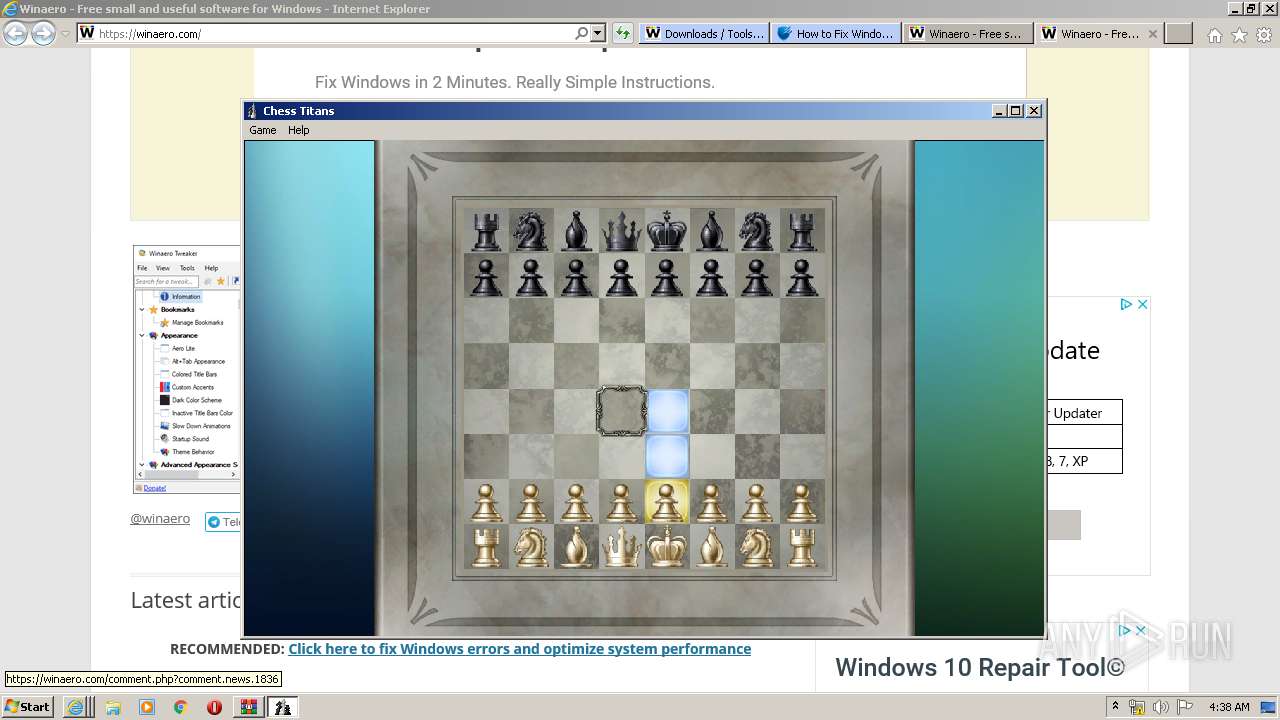The image size is (1280, 720).
Task: Select the white pawn on d2
Action: 622,502
